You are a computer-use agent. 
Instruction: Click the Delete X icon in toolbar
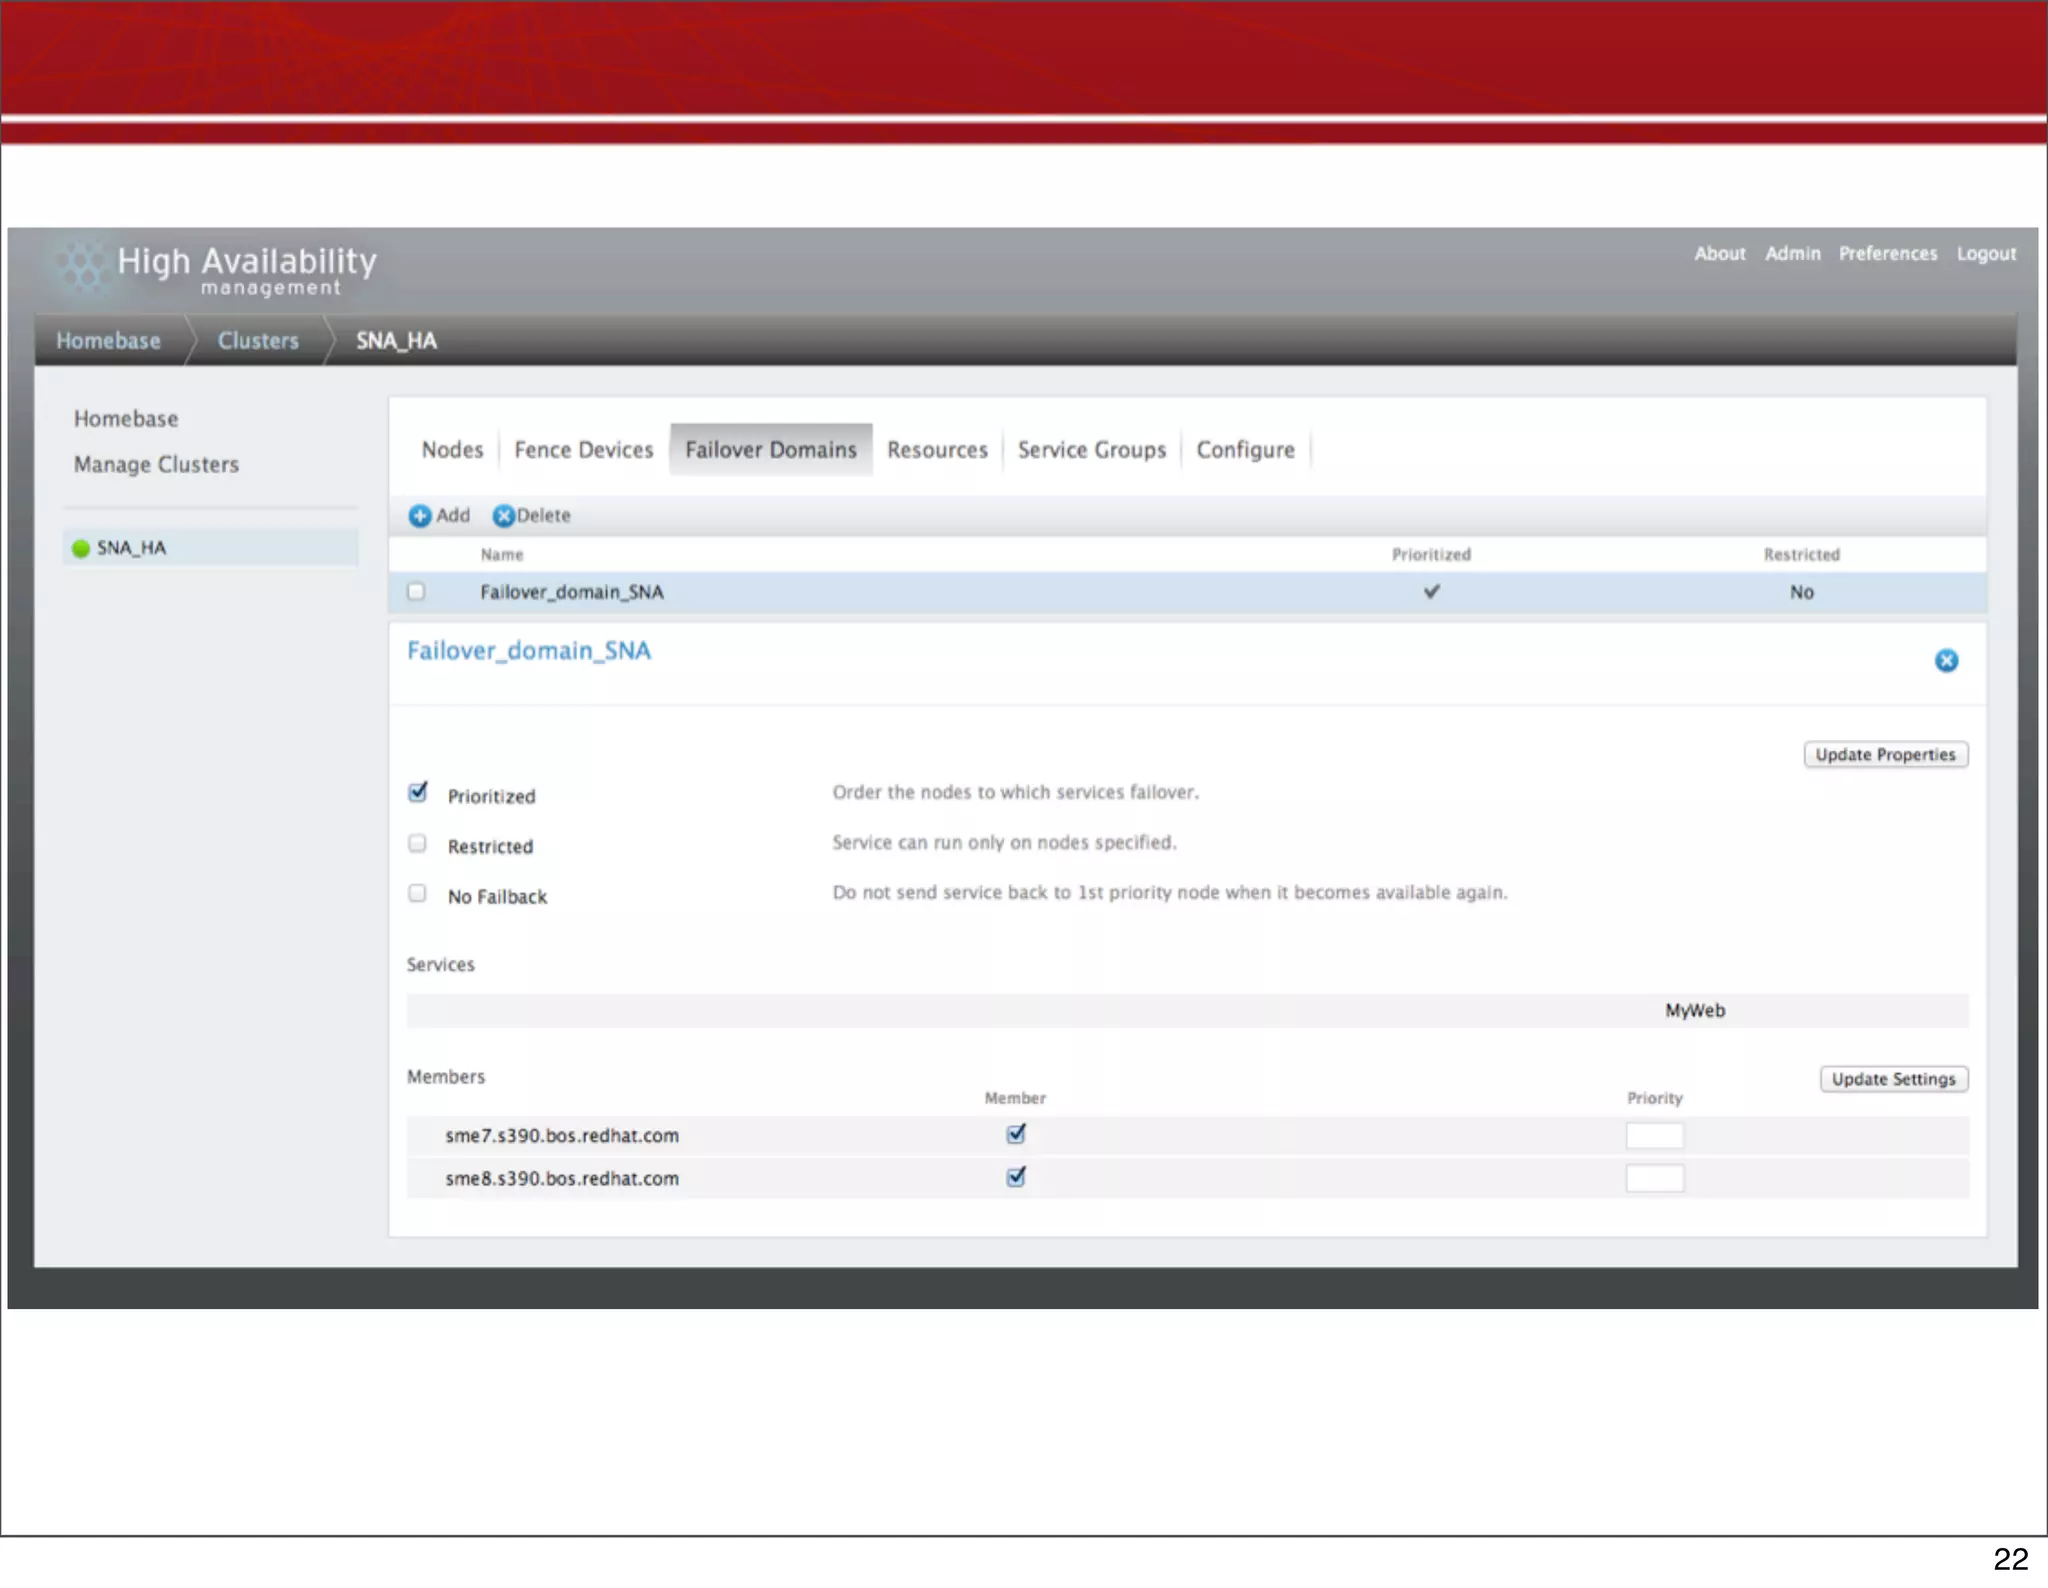click(x=504, y=516)
